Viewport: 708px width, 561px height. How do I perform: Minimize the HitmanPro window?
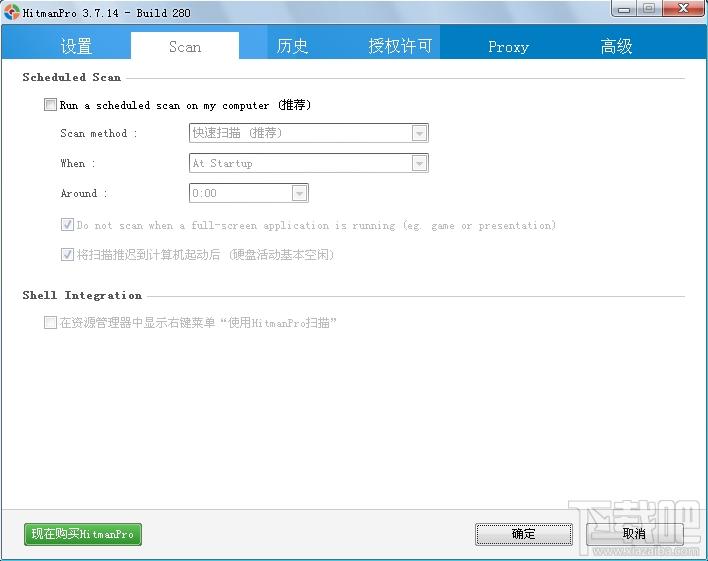coord(624,9)
